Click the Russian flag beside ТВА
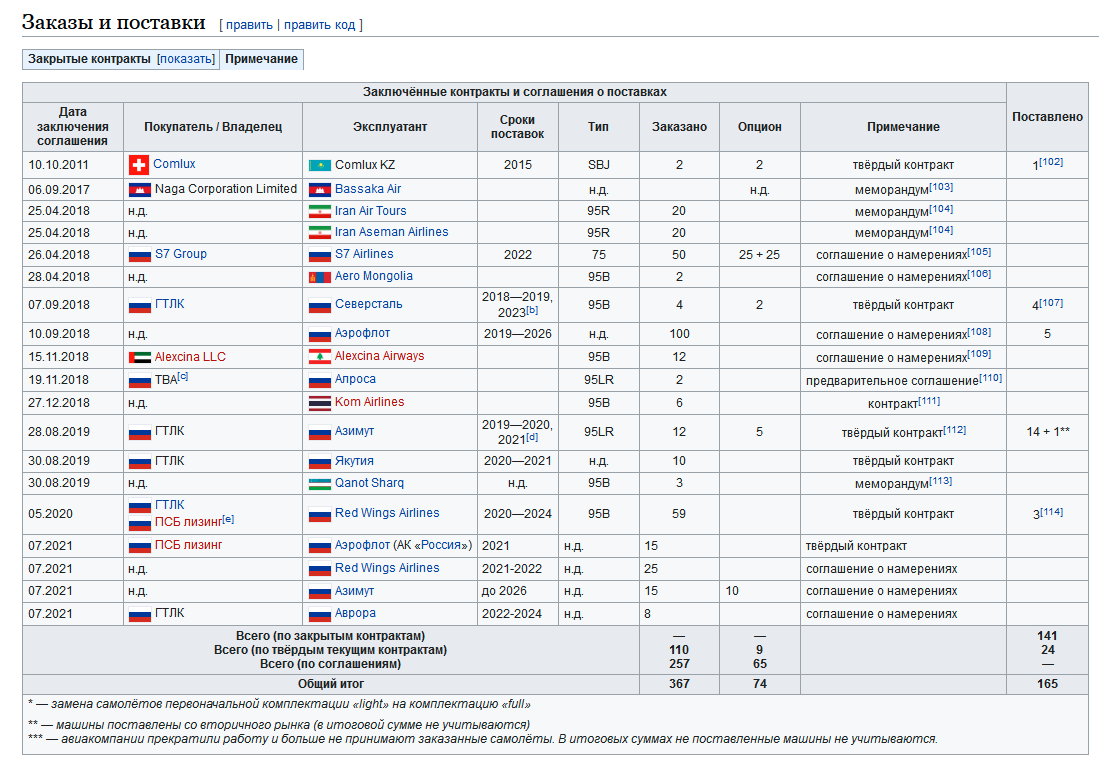This screenshot has width=1099, height=766. coord(139,381)
